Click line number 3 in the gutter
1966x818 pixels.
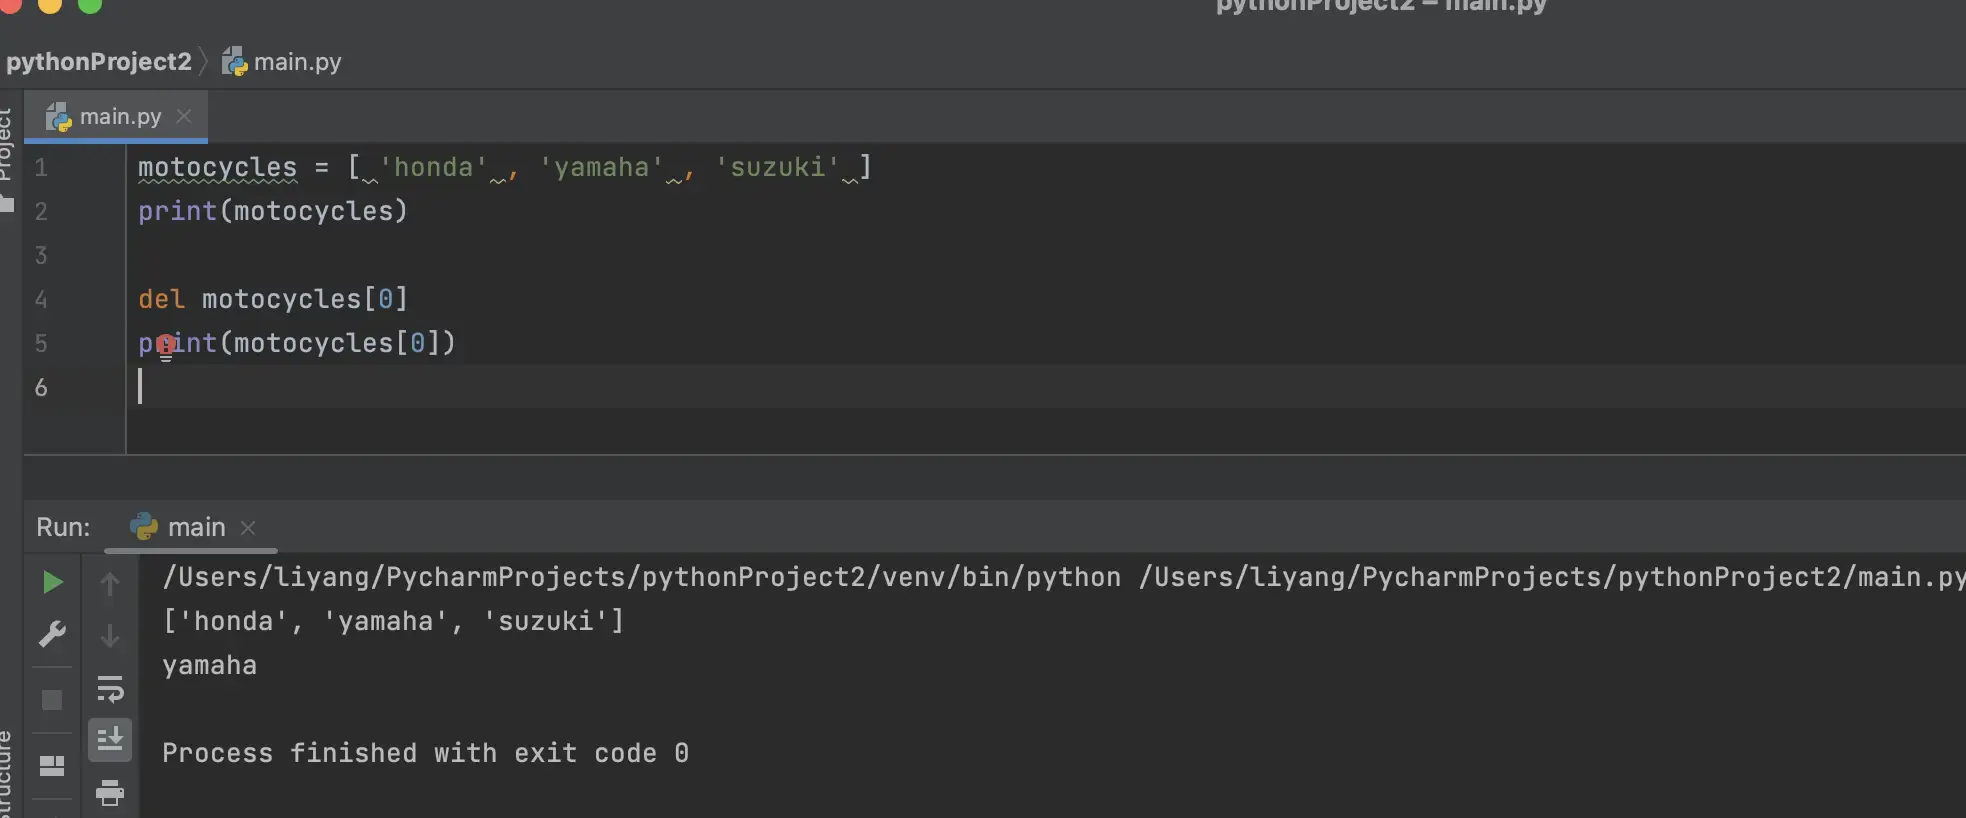click(x=41, y=255)
